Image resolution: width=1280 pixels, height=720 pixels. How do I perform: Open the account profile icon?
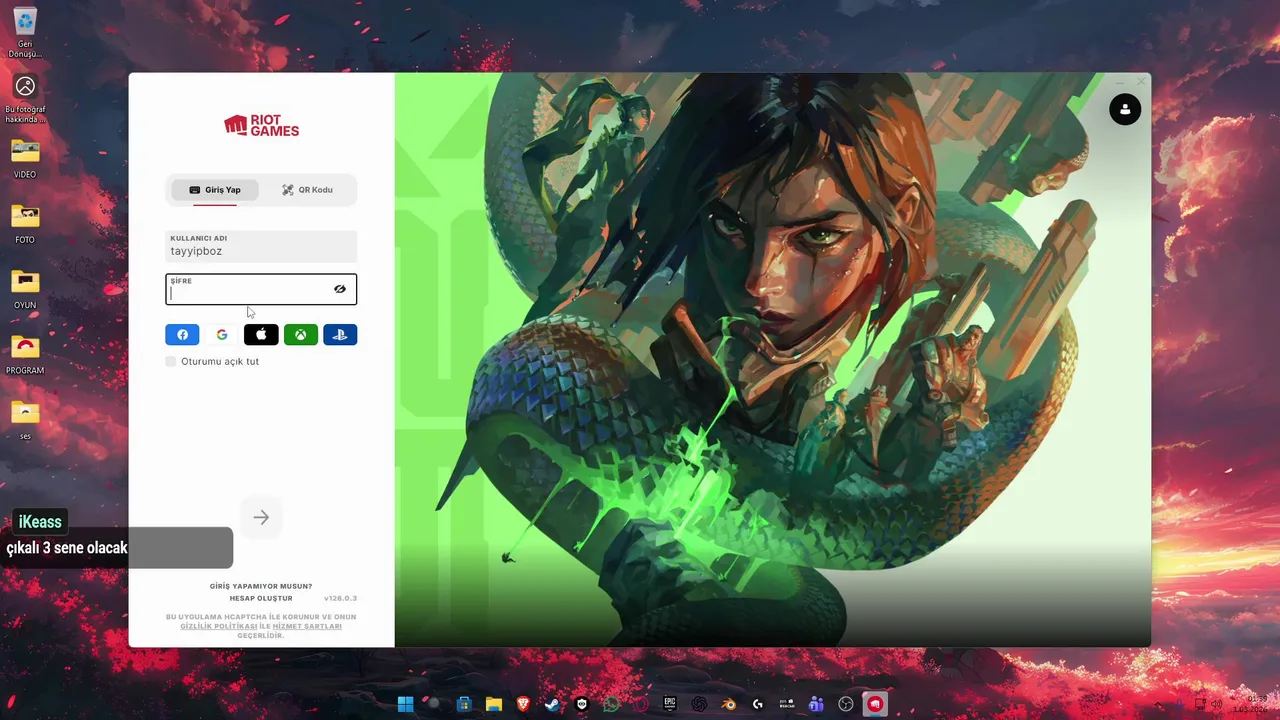(1125, 109)
